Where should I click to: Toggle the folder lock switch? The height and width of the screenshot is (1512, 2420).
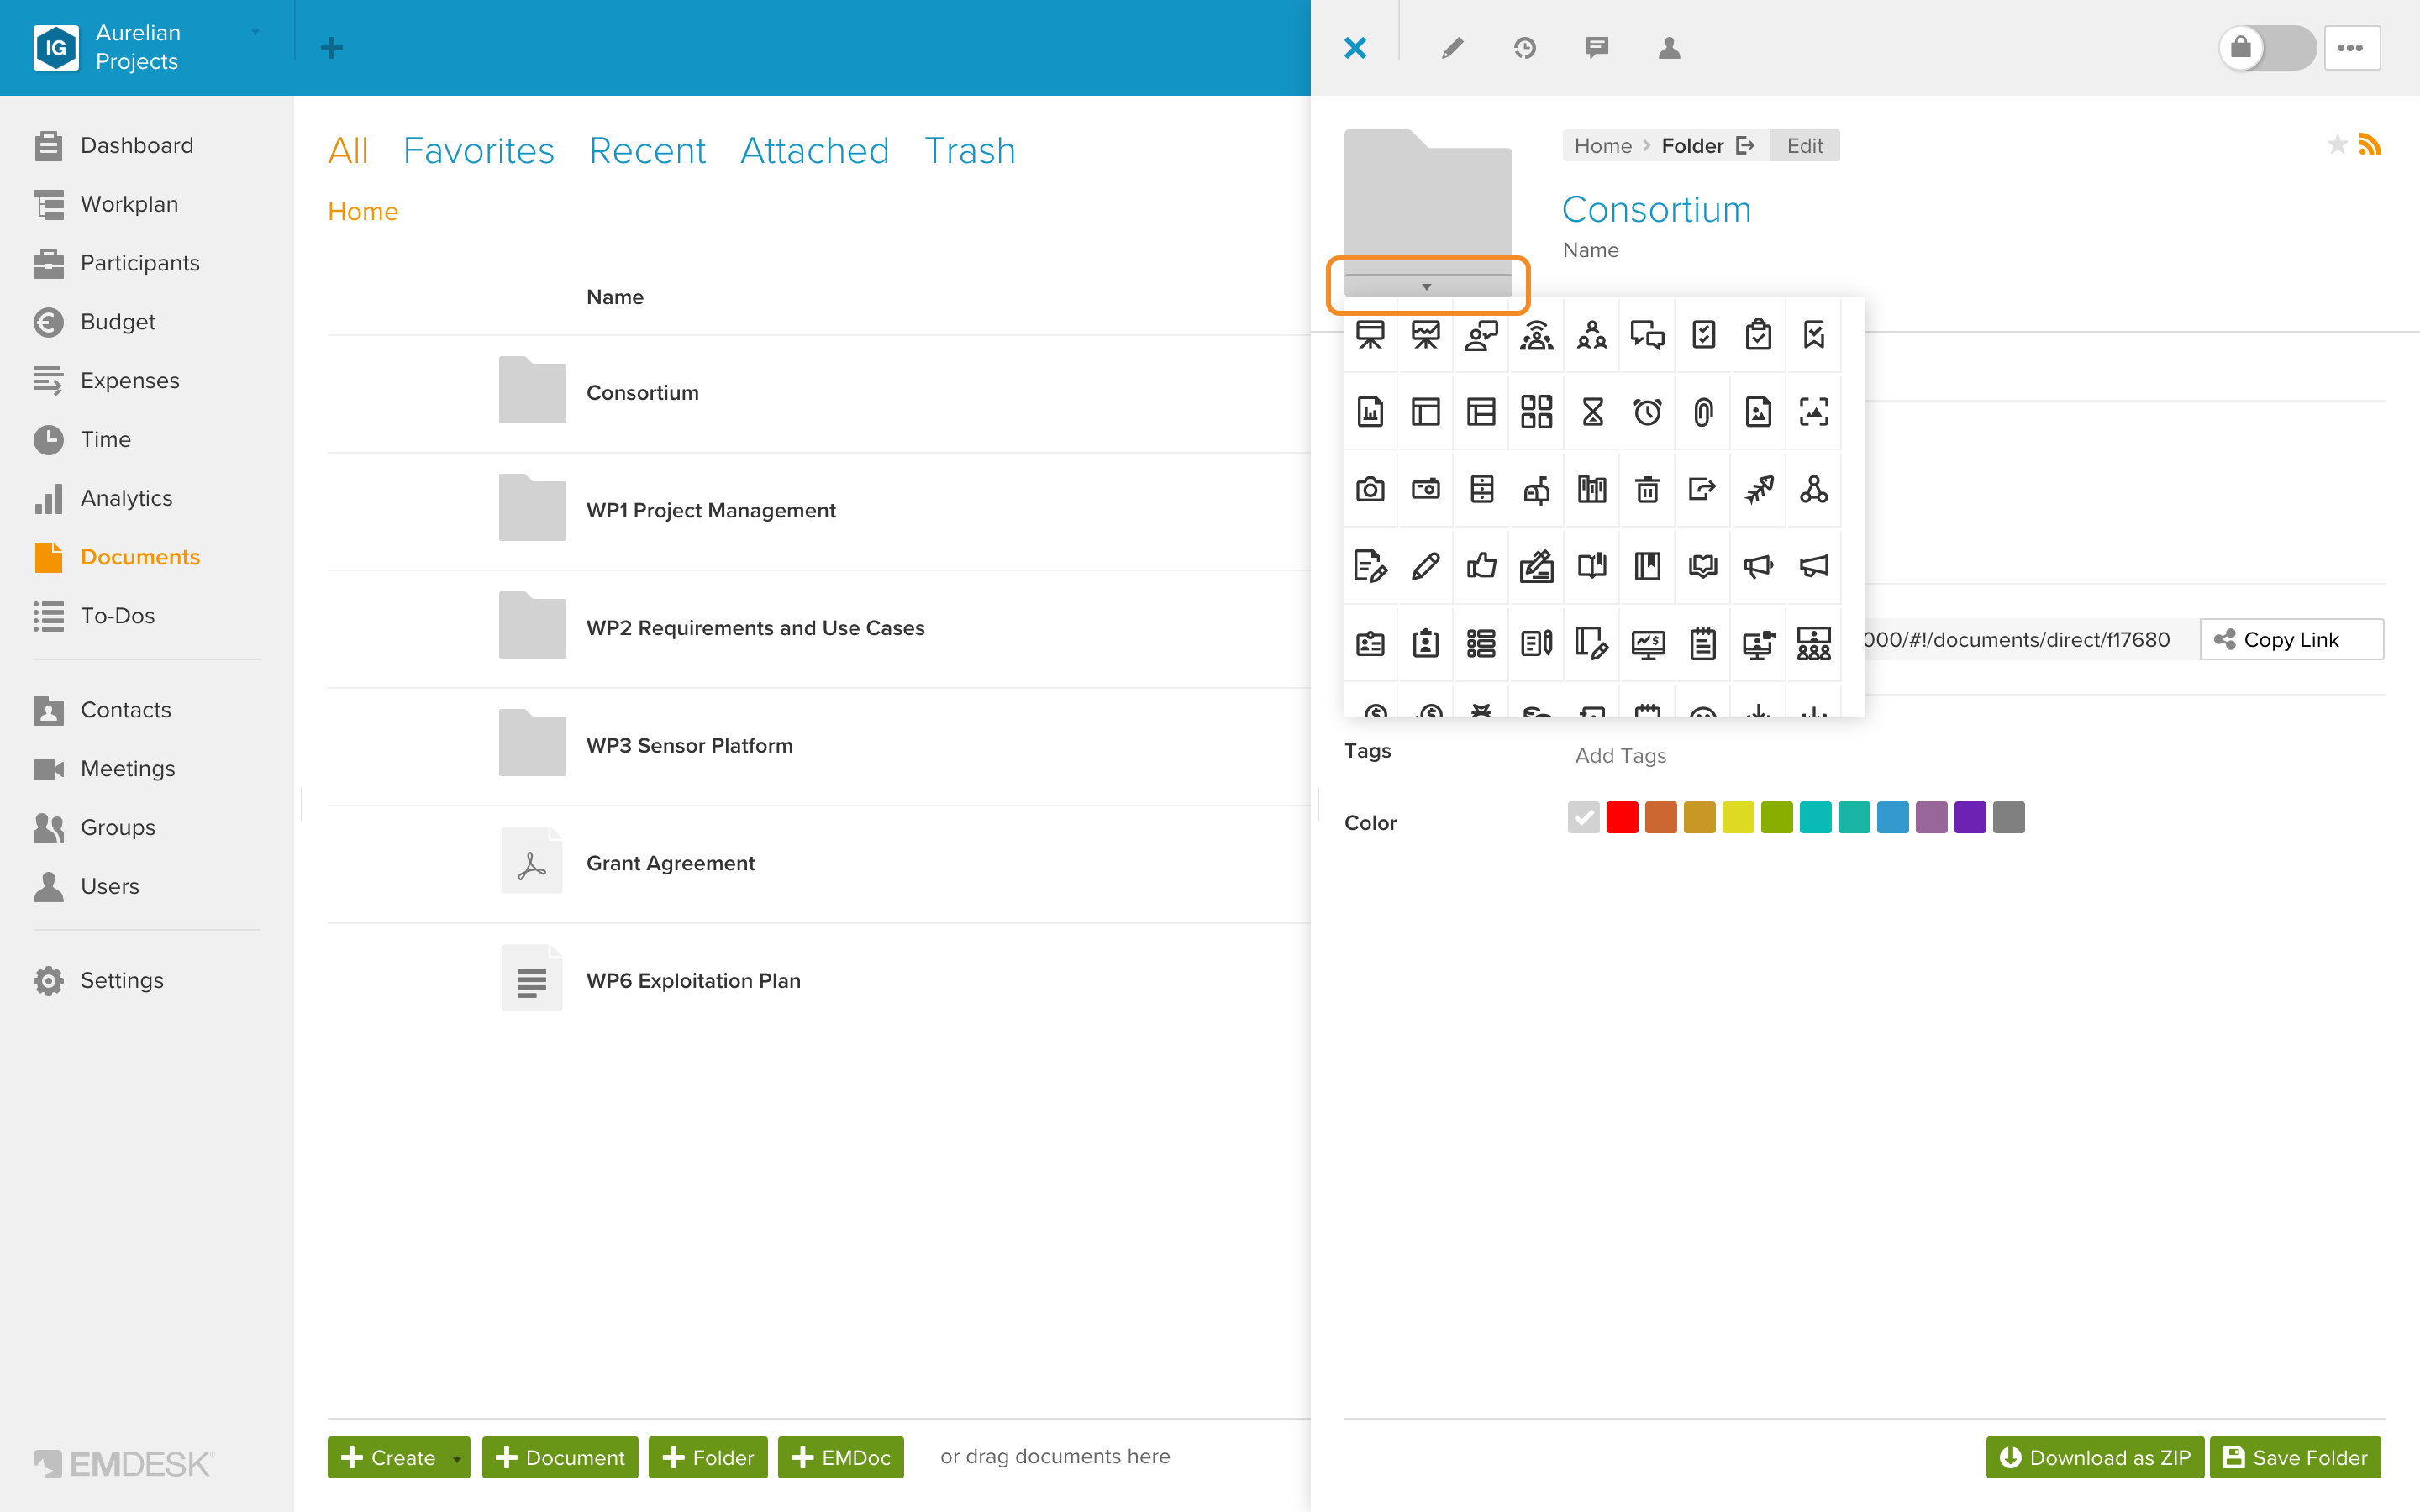2267,48
